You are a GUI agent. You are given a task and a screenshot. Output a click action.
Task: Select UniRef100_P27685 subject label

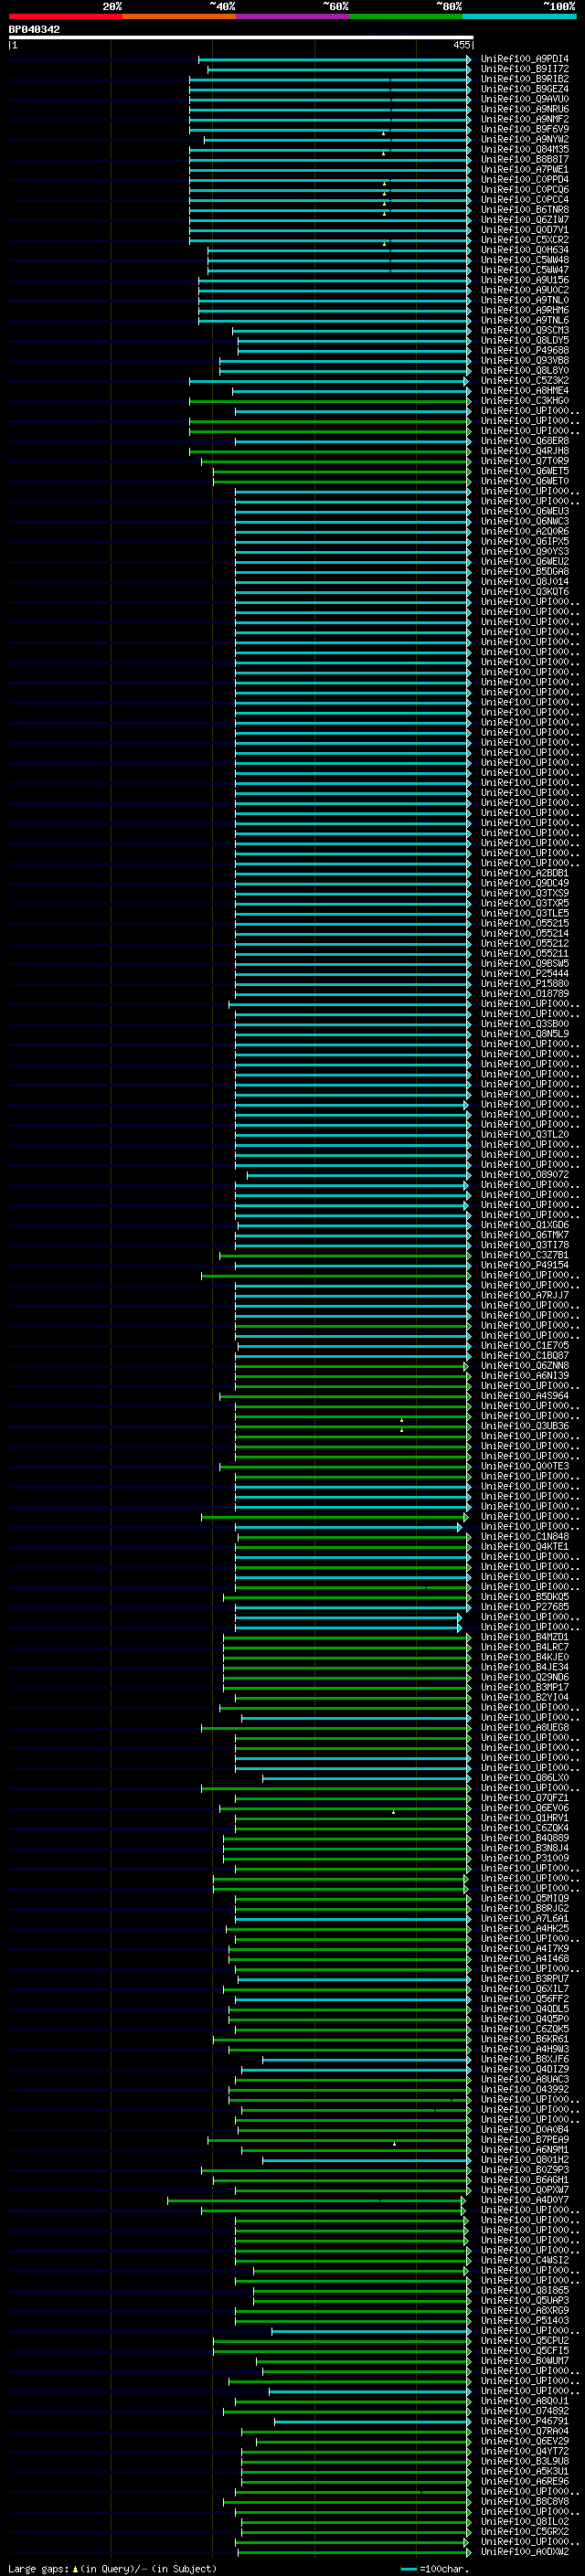525,1607
